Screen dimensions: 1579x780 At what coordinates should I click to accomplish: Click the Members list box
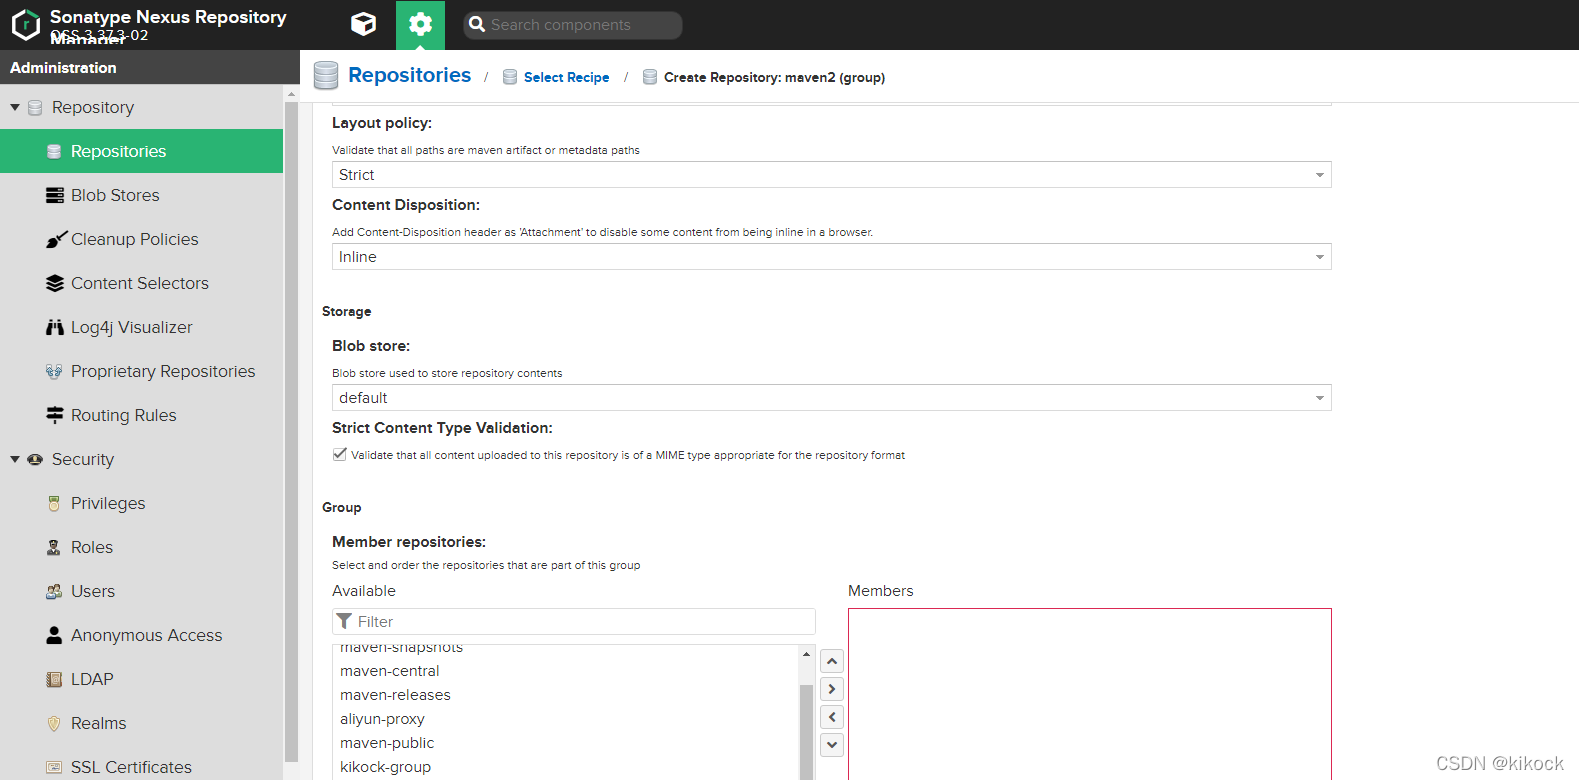1090,694
